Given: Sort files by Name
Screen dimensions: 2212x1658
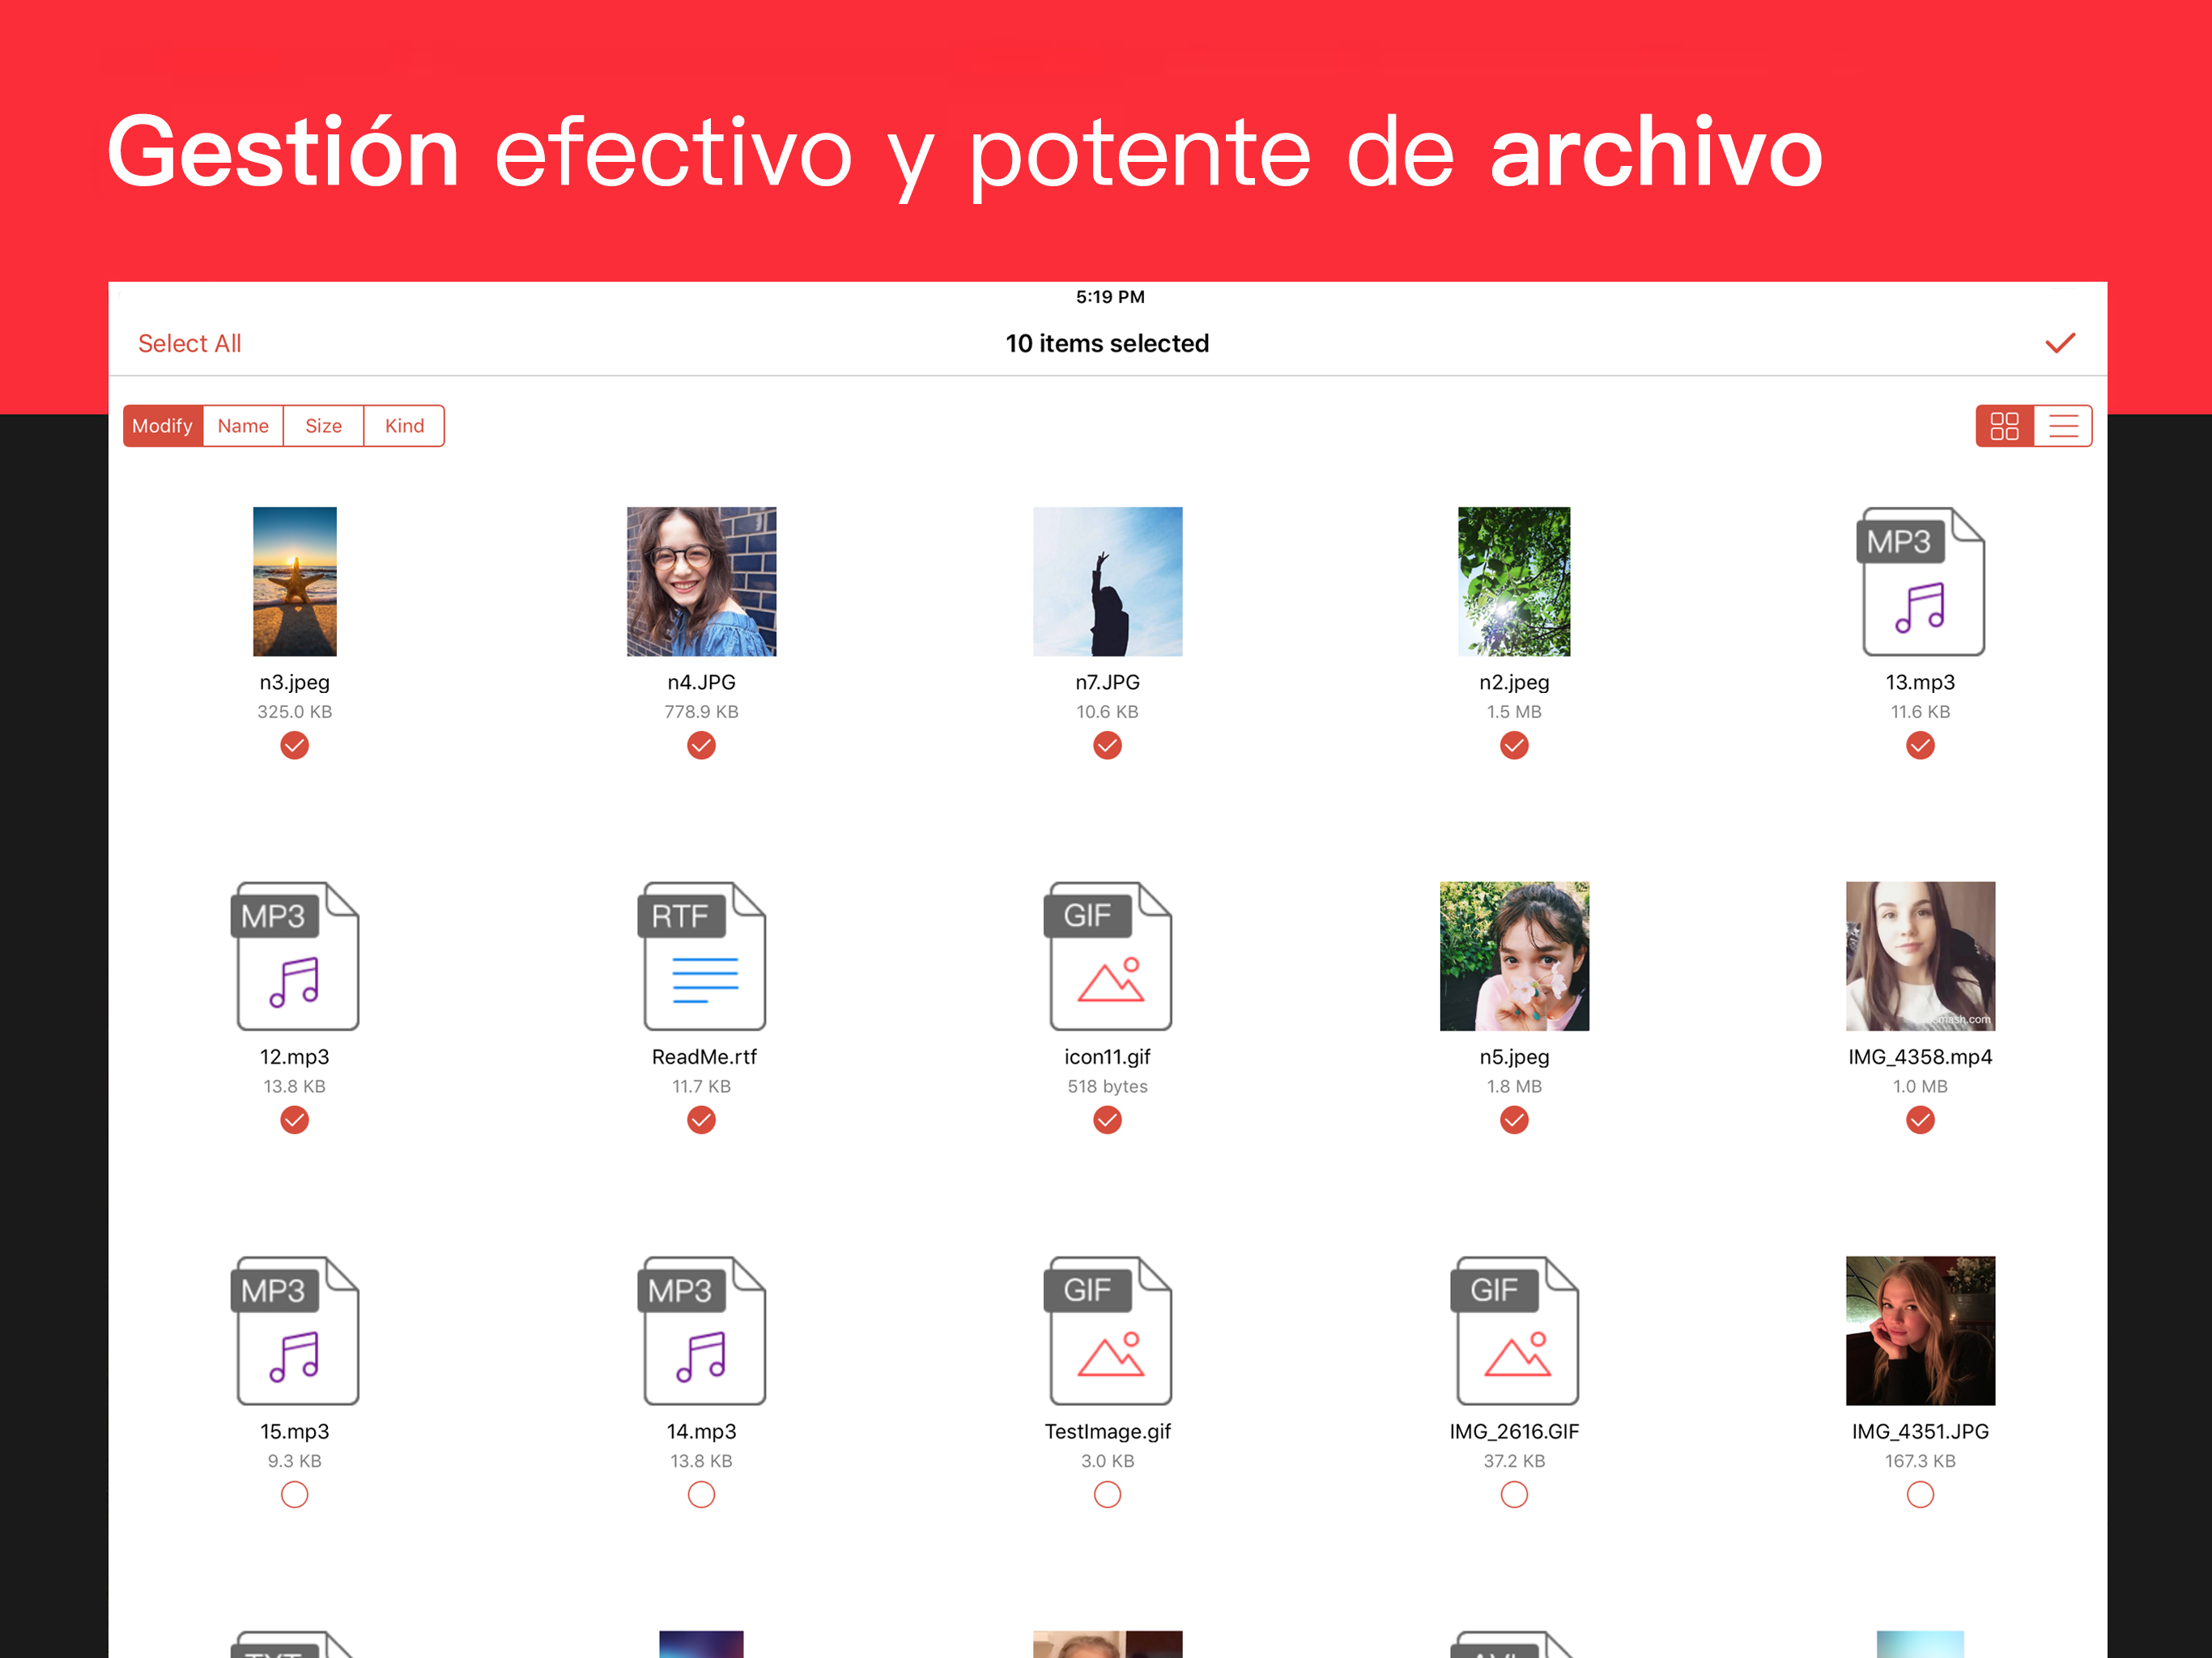Looking at the screenshot, I should tap(243, 426).
